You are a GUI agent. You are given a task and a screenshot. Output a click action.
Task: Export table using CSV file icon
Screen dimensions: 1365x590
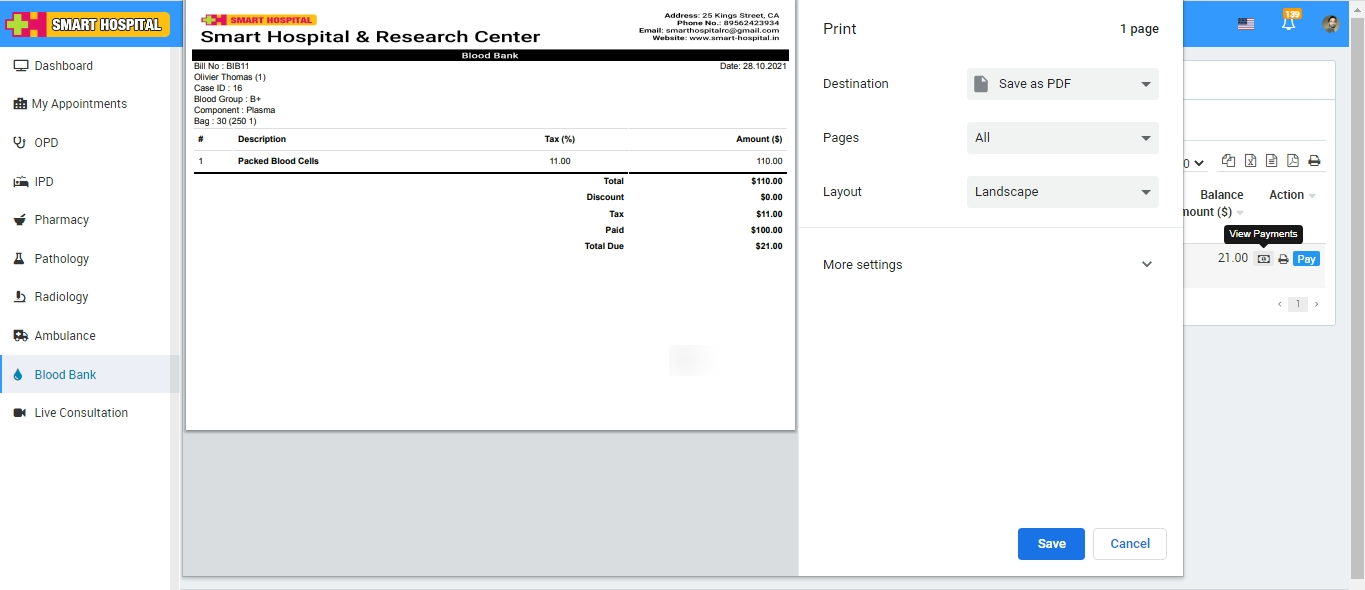pyautogui.click(x=1271, y=161)
